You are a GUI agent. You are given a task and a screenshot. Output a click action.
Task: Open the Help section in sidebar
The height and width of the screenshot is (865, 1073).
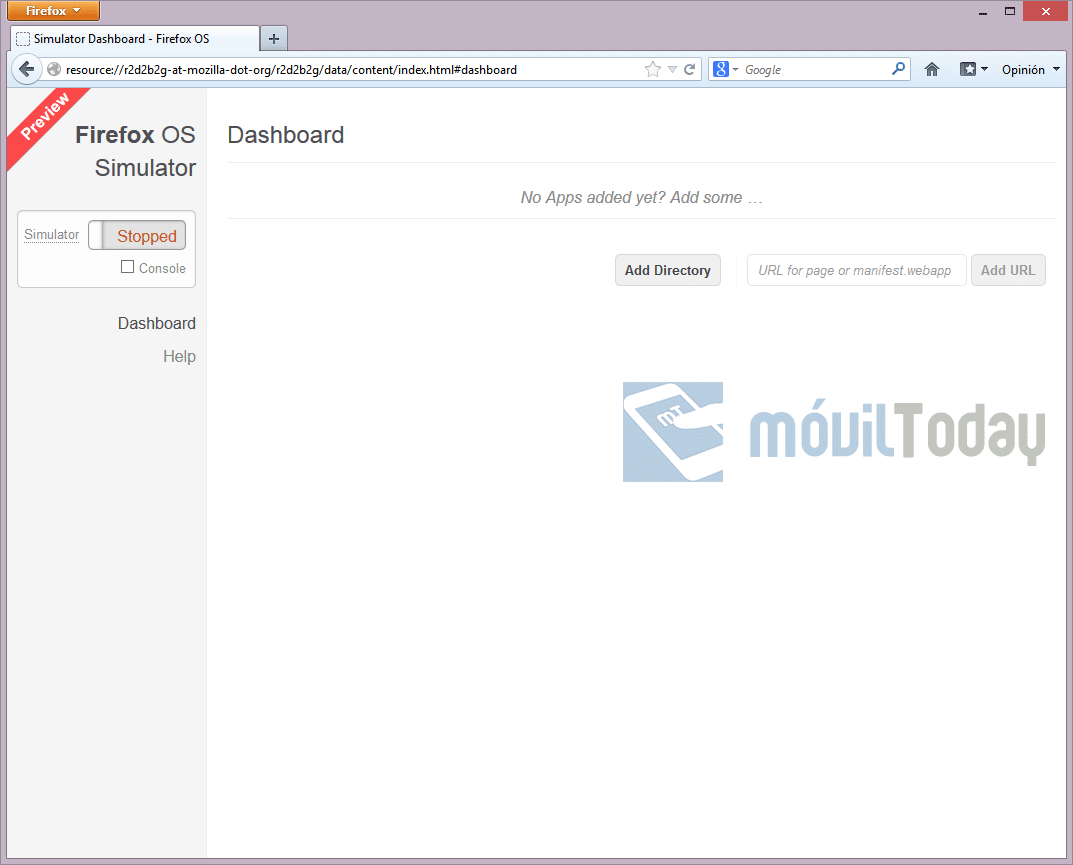[x=179, y=357]
